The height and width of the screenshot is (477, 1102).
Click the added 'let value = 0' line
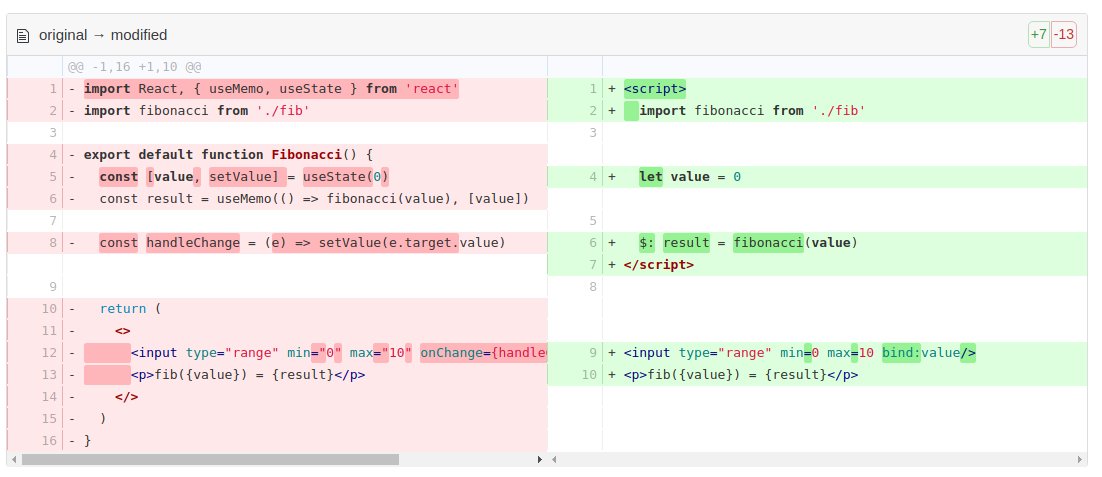coord(690,177)
